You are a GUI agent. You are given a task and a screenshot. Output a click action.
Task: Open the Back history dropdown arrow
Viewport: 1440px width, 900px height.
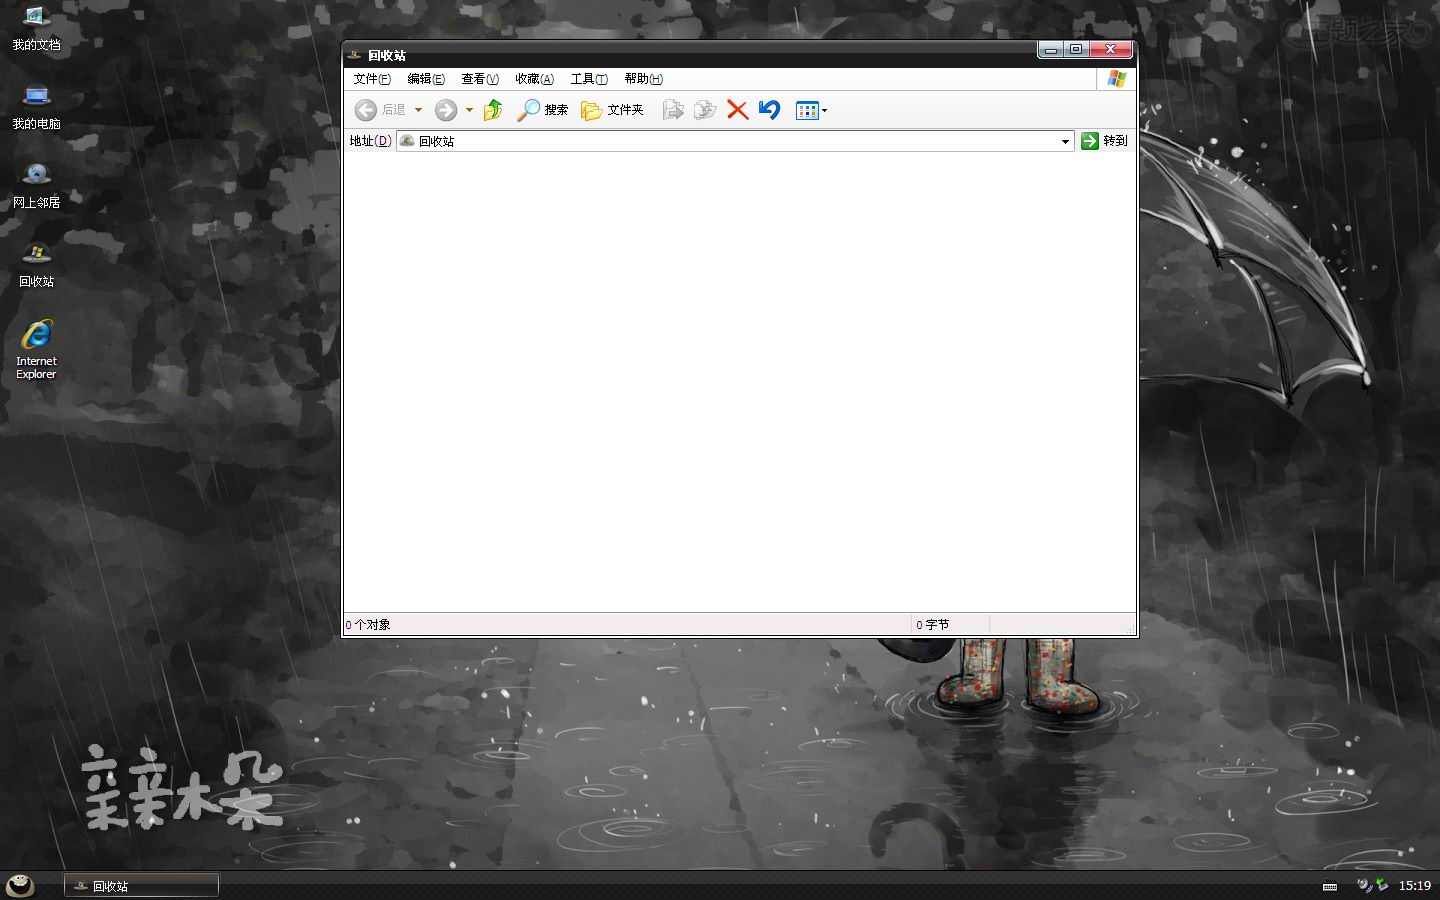[418, 110]
